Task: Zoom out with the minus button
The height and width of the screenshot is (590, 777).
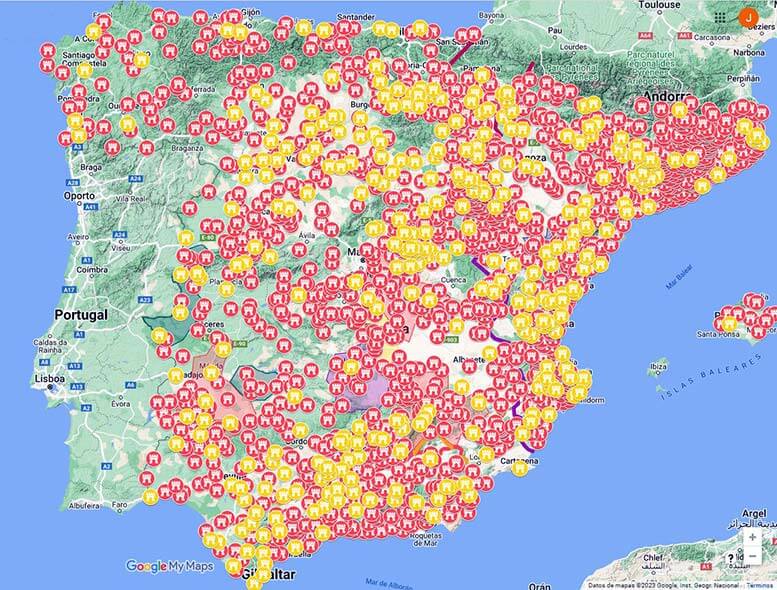Action: click(752, 557)
